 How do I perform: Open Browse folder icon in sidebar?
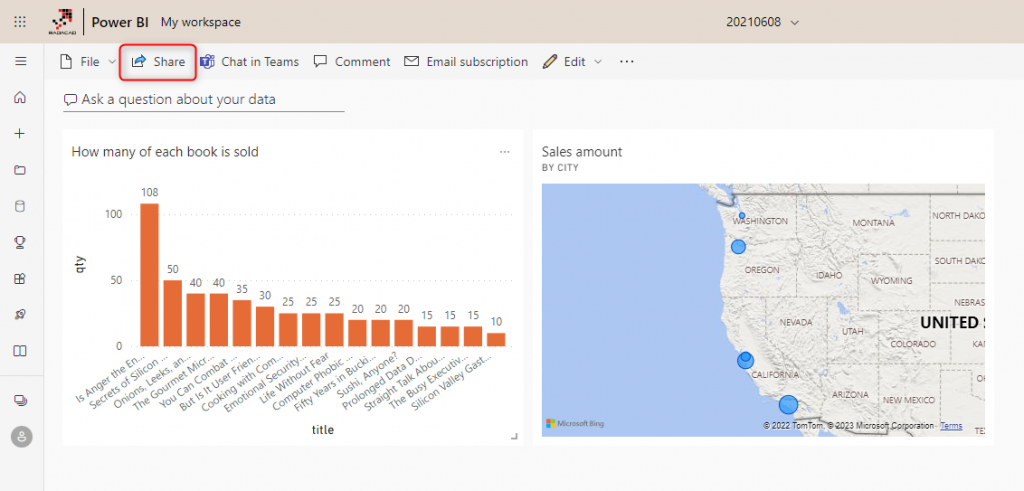click(x=20, y=170)
